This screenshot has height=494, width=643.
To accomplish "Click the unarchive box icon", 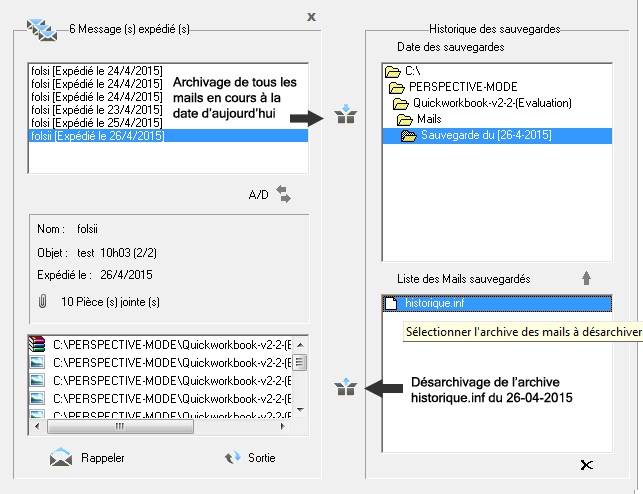I will point(345,387).
